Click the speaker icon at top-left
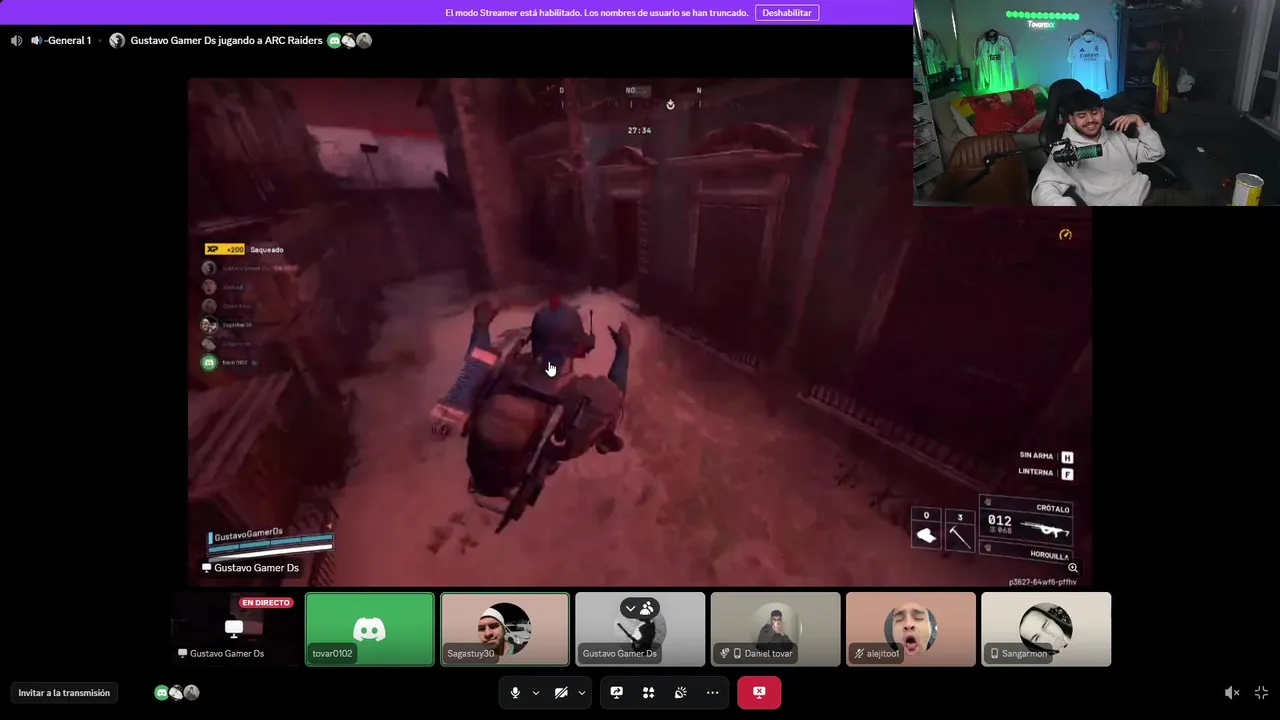The image size is (1280, 720). coord(16,41)
